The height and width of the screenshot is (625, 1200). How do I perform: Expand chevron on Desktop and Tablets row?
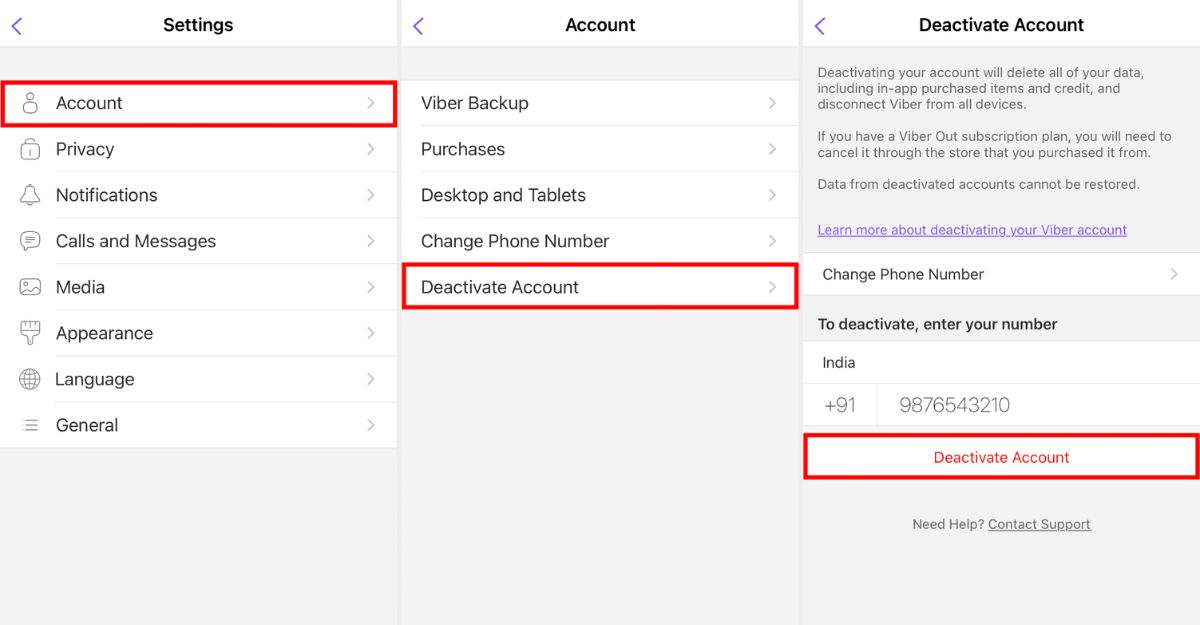pos(772,195)
